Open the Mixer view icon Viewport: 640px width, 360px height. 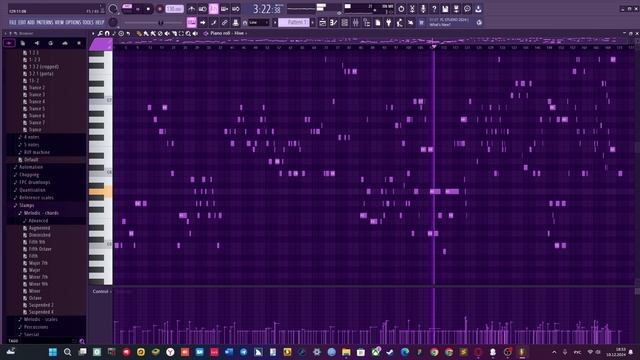coord(356,22)
